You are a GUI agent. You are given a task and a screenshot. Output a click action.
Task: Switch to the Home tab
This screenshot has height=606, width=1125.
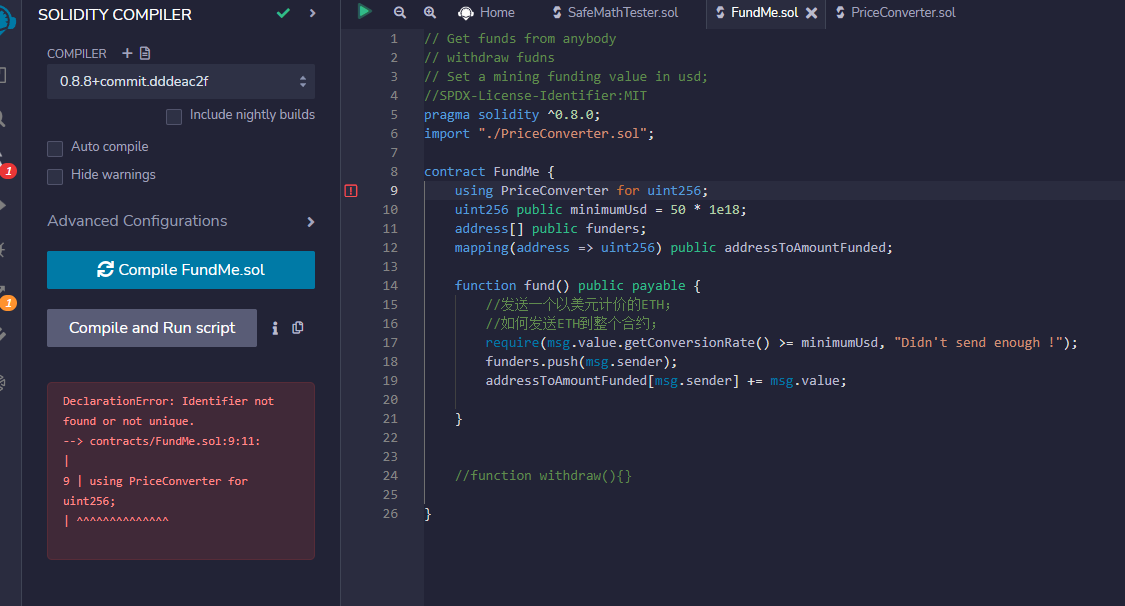point(486,12)
